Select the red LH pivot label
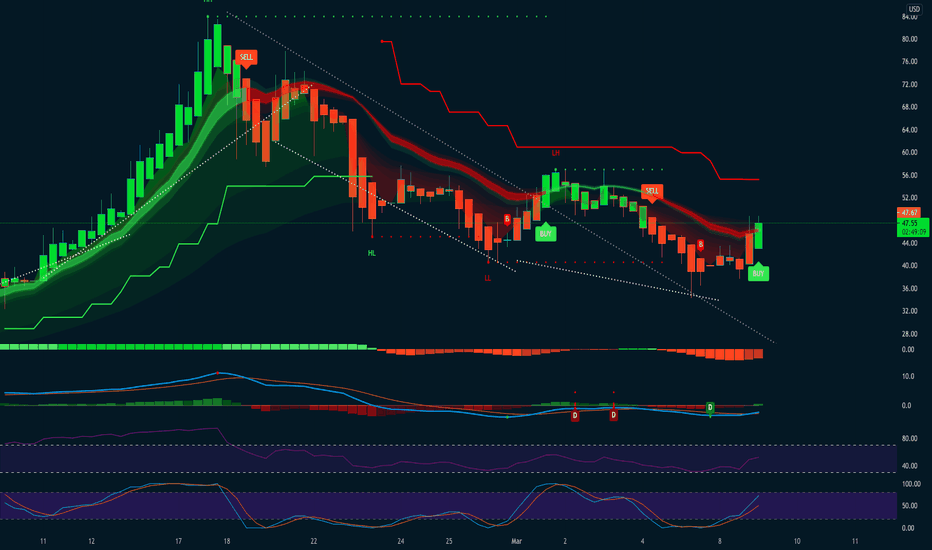Image resolution: width=932 pixels, height=550 pixels. 555,153
